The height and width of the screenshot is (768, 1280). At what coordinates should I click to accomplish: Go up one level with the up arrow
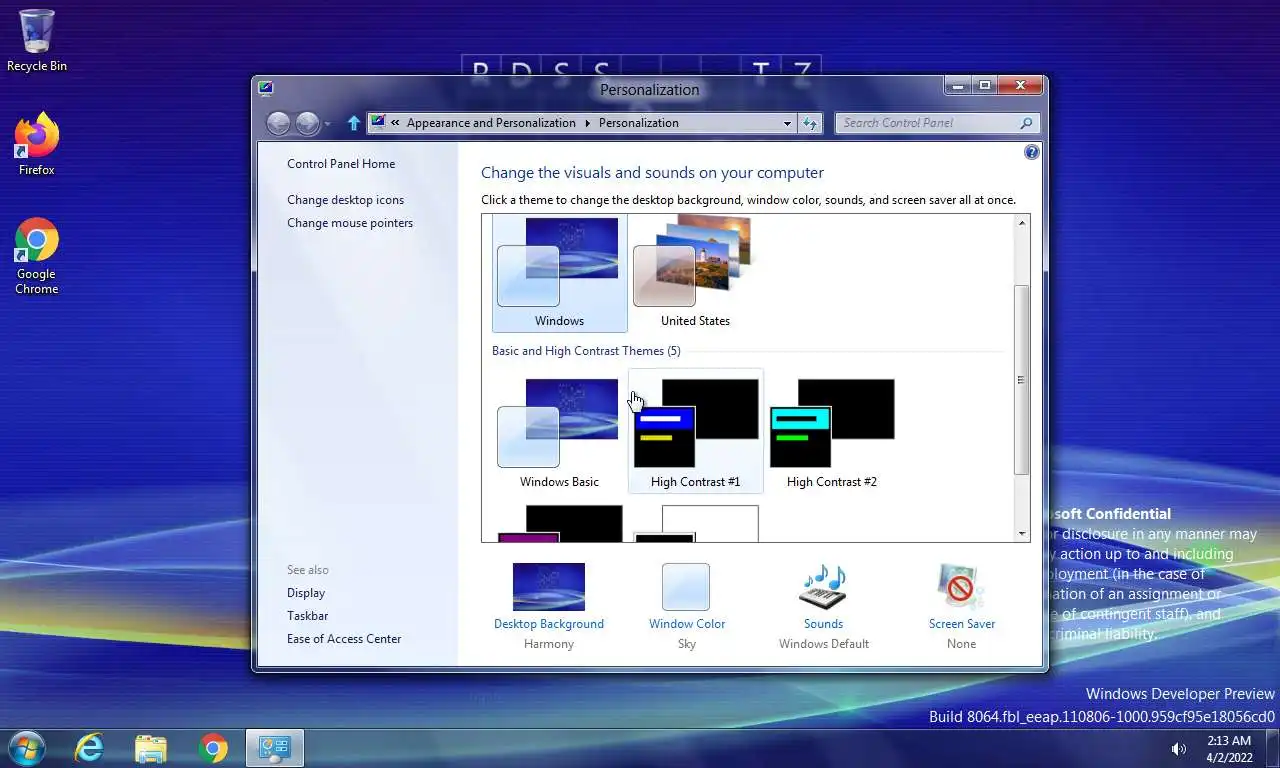[353, 123]
